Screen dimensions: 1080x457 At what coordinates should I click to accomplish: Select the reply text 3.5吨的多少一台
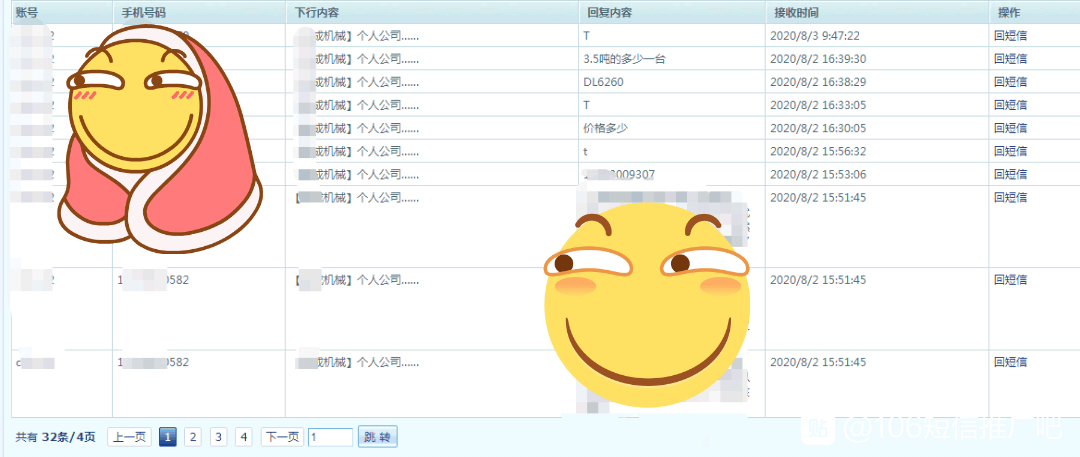[x=625, y=59]
